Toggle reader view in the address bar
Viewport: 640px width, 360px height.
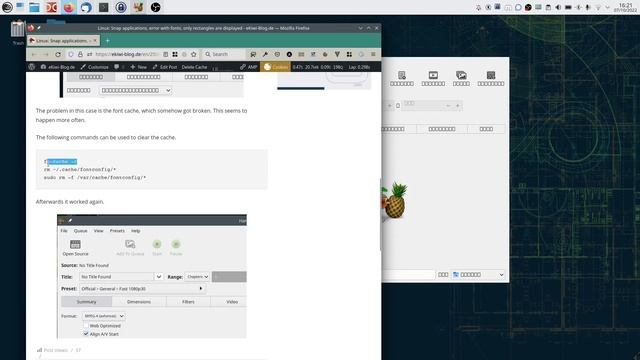165,54
